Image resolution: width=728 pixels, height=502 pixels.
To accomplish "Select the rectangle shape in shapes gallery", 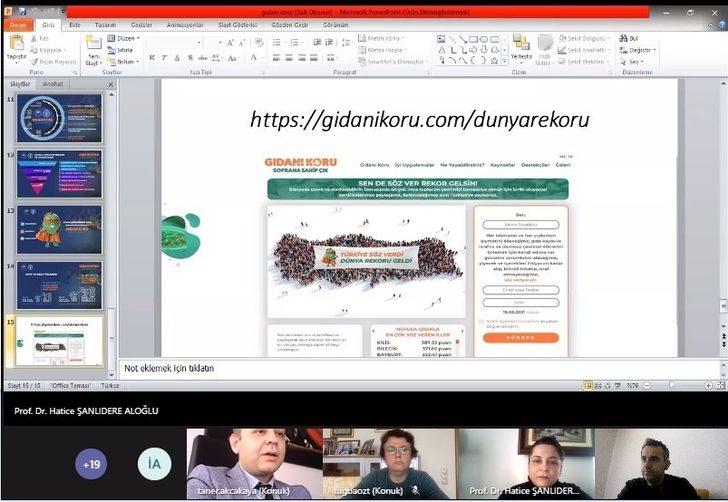I will pyautogui.click(x=473, y=39).
